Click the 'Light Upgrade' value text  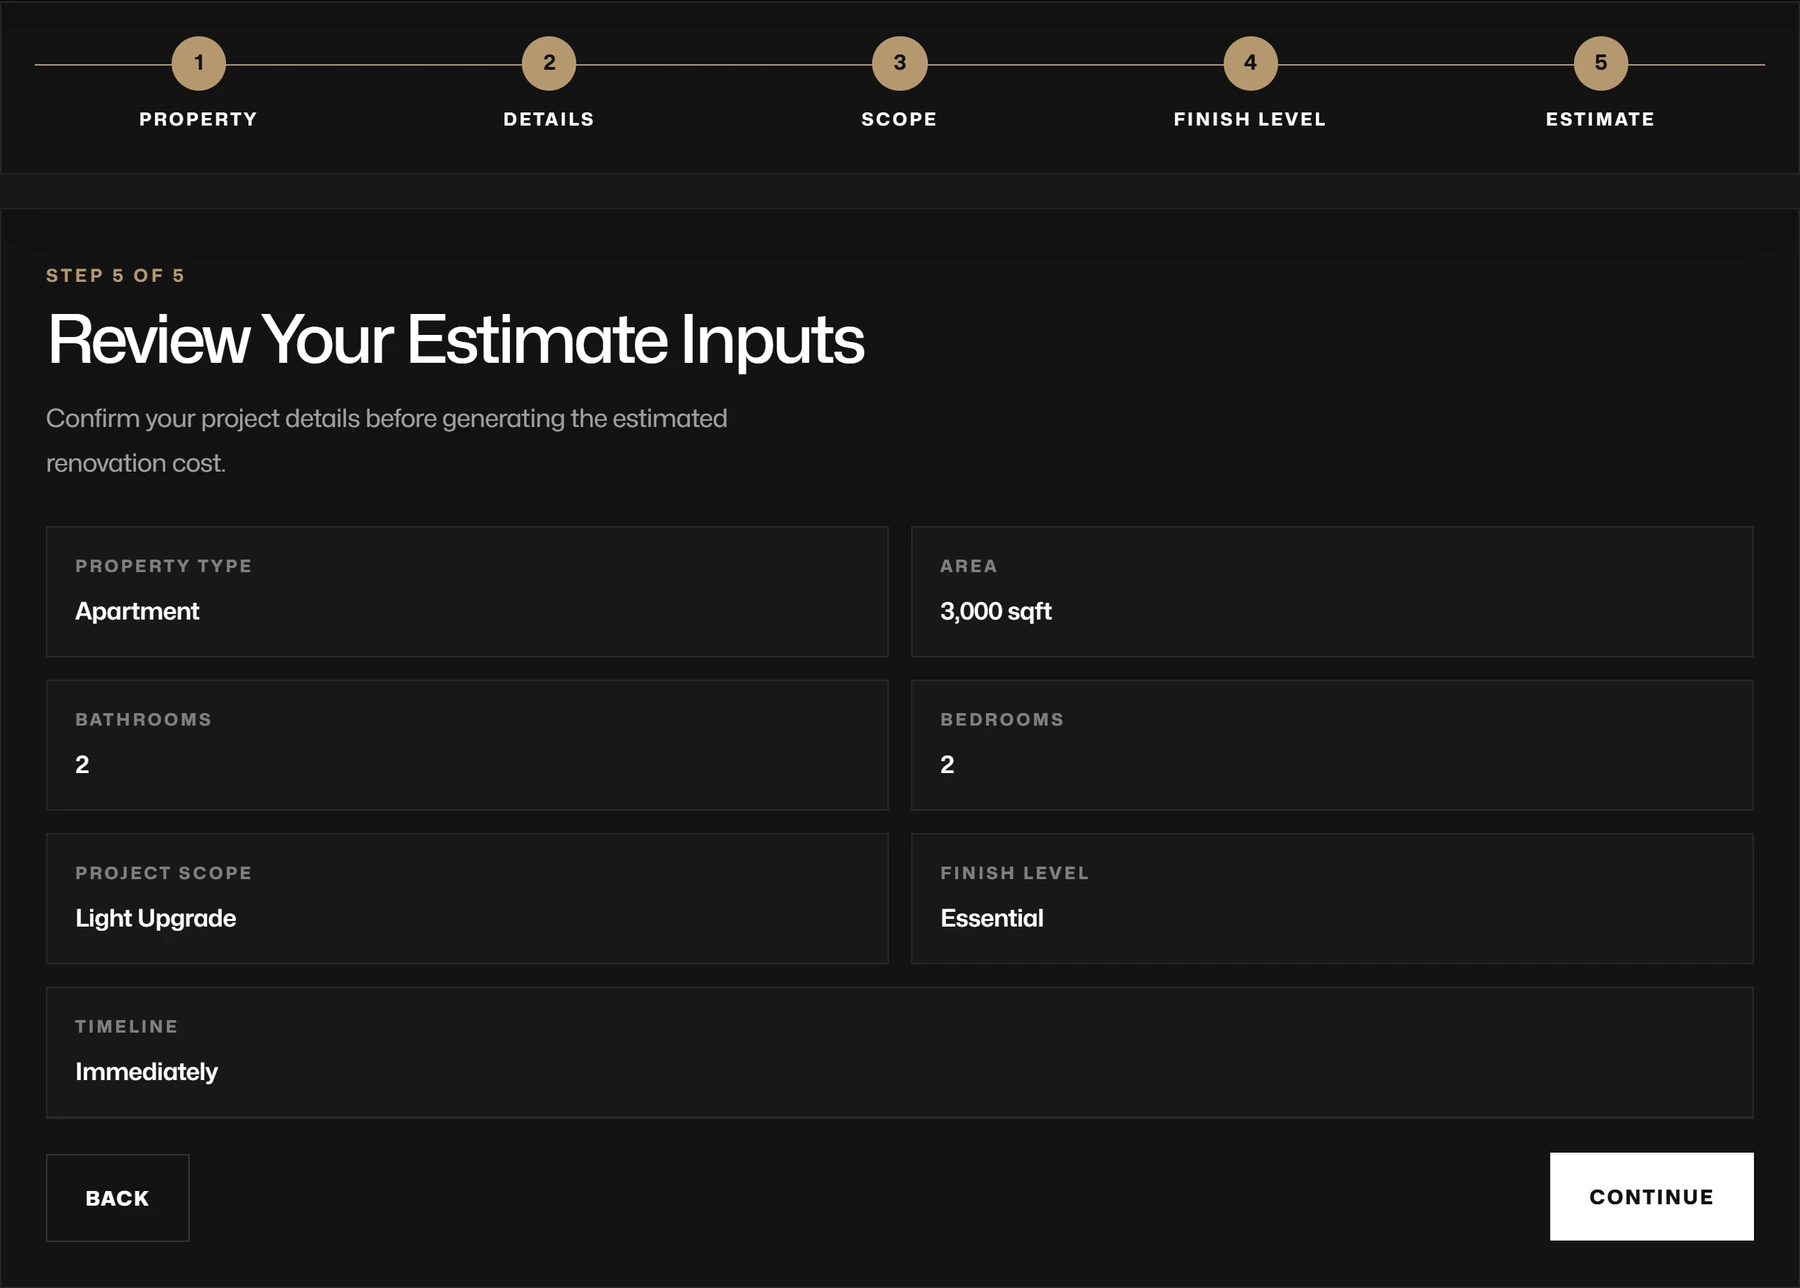click(x=156, y=918)
